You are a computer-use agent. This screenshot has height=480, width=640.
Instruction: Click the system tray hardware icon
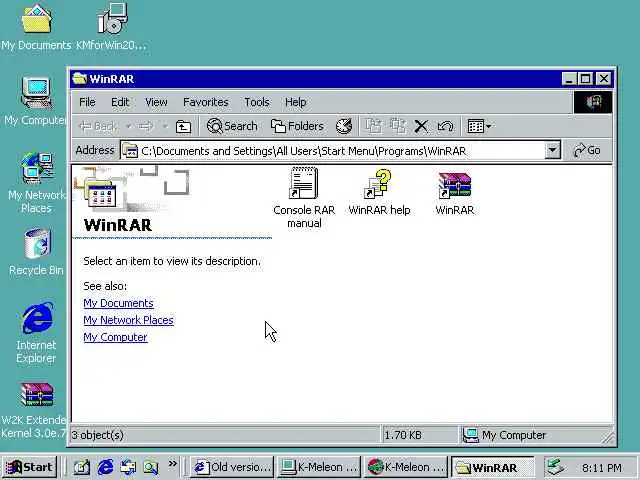coord(555,467)
